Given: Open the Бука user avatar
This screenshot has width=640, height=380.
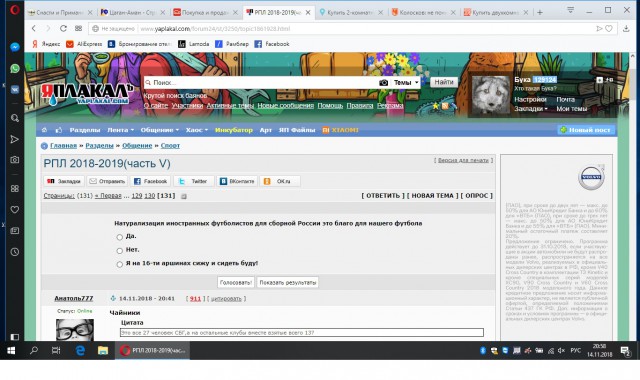Looking at the screenshot, I should tap(491, 96).
